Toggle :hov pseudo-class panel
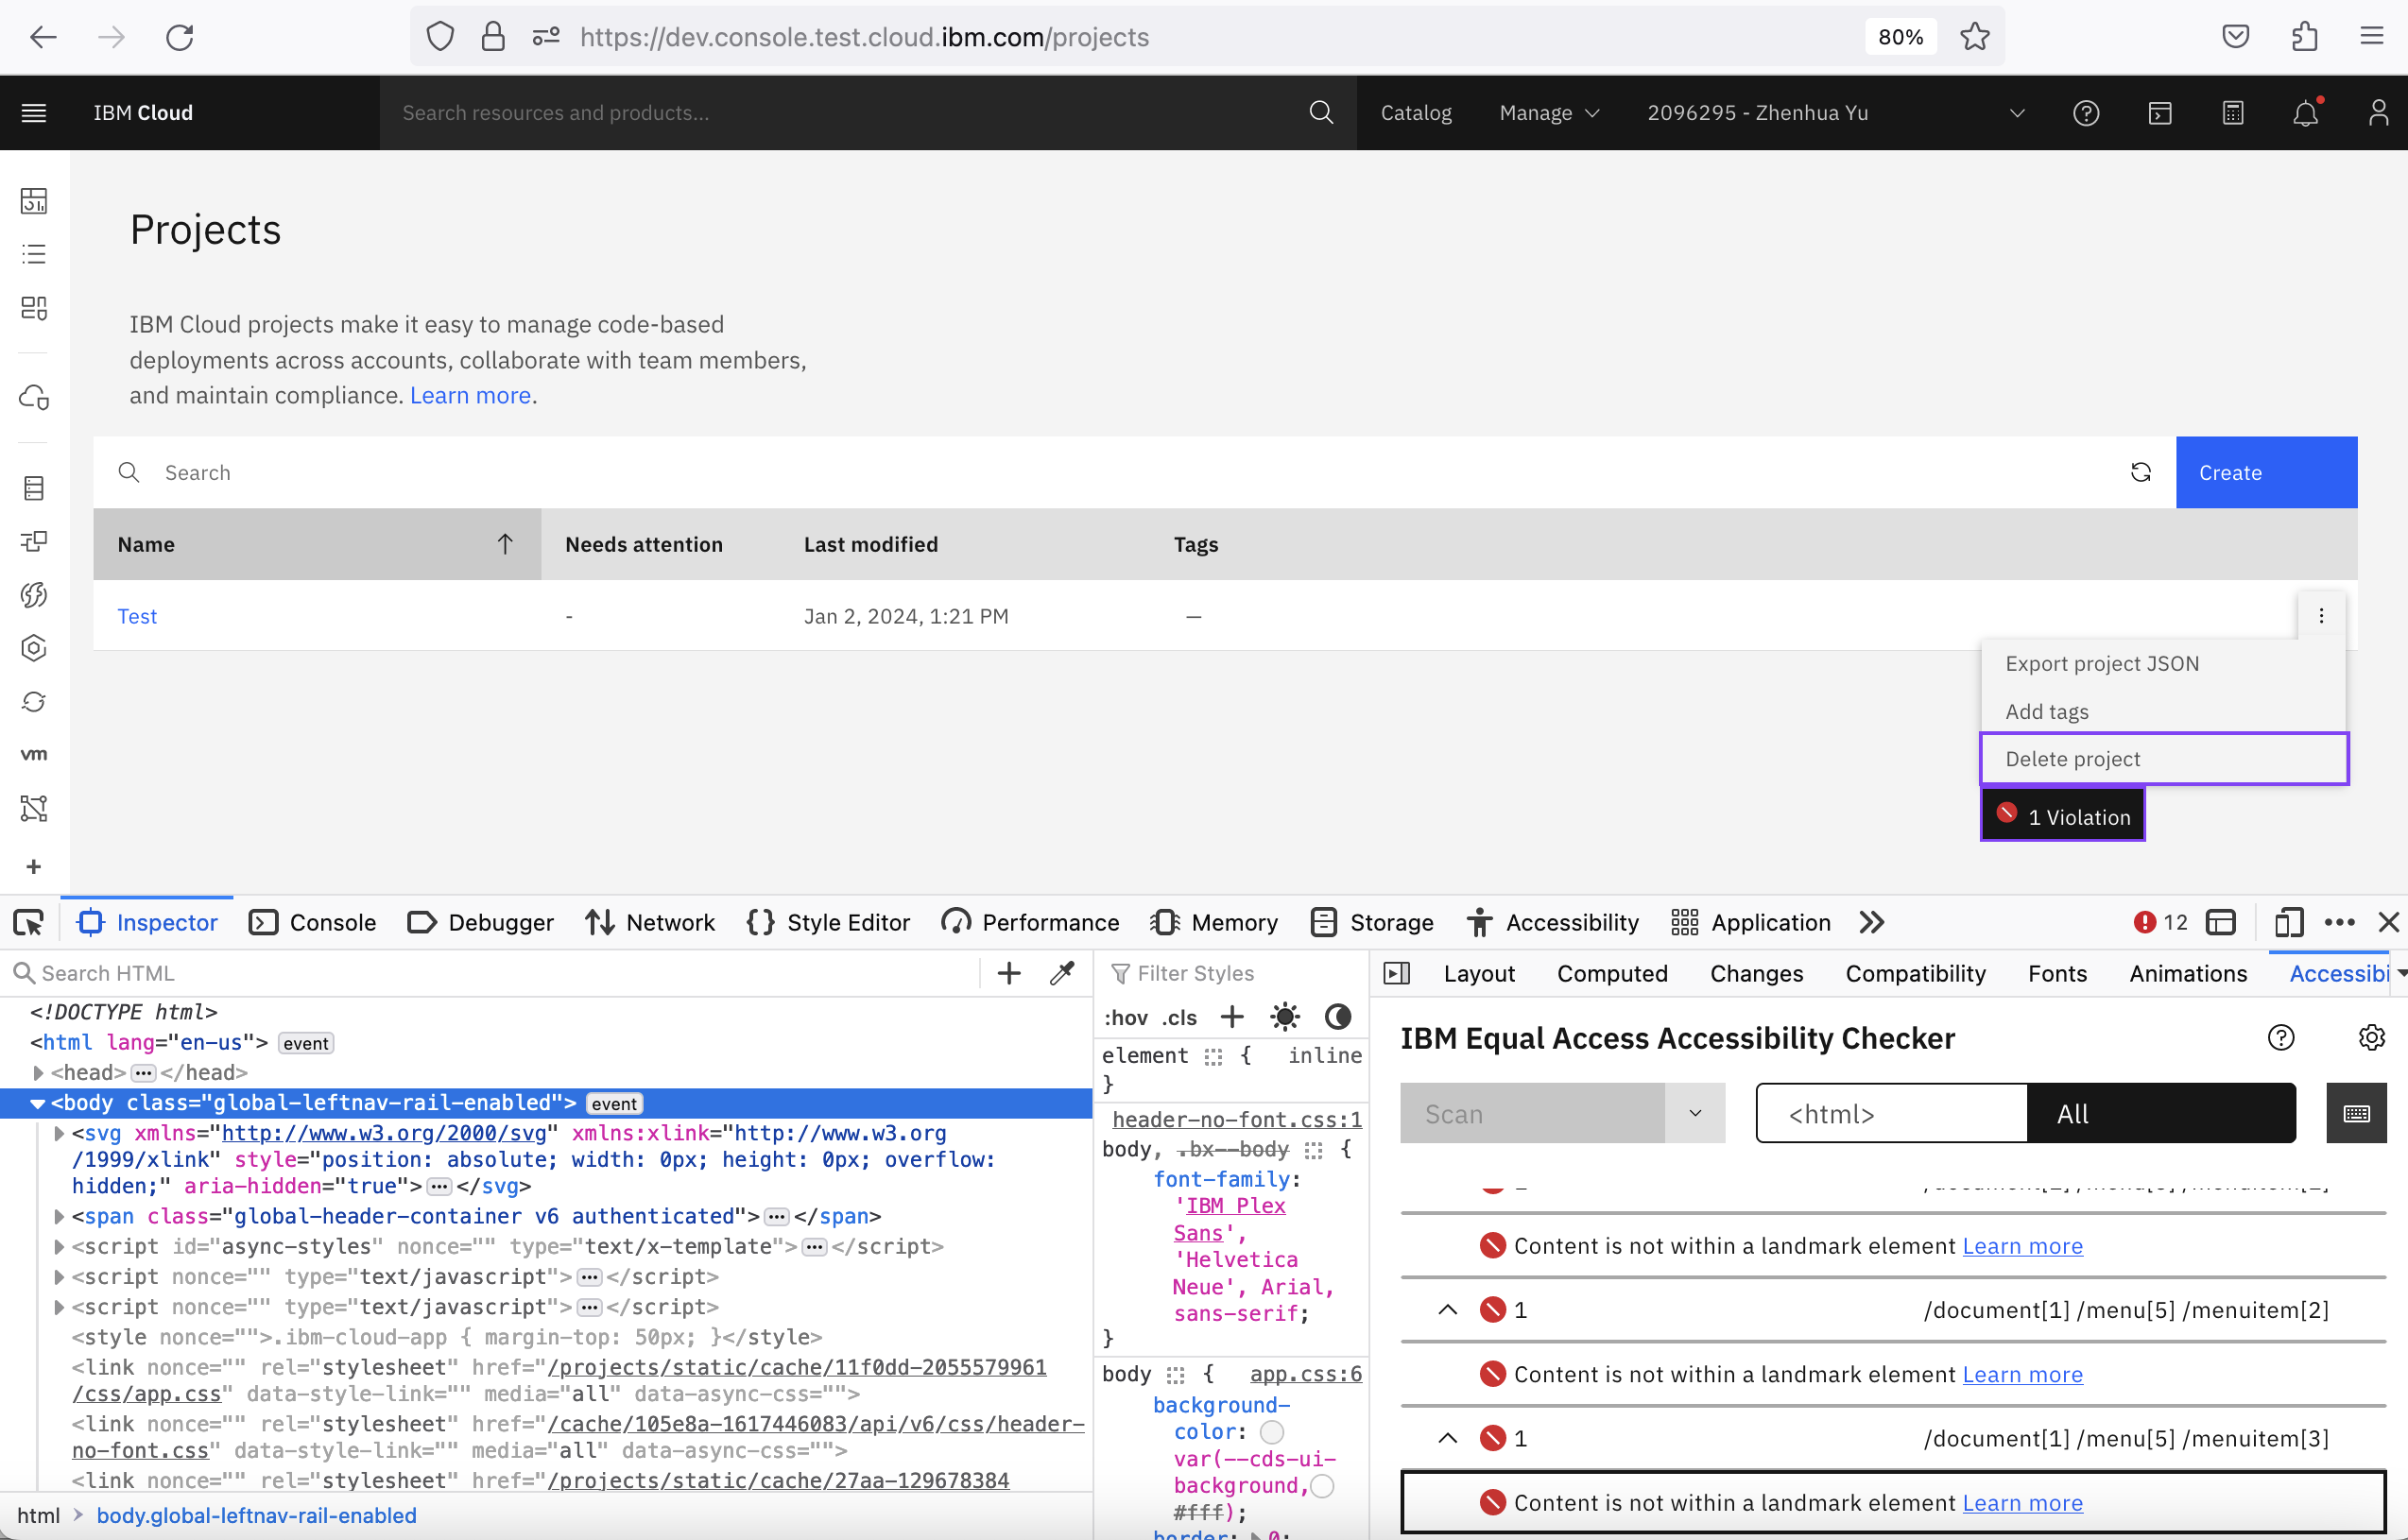Viewport: 2408px width, 1540px height. tap(1125, 1018)
